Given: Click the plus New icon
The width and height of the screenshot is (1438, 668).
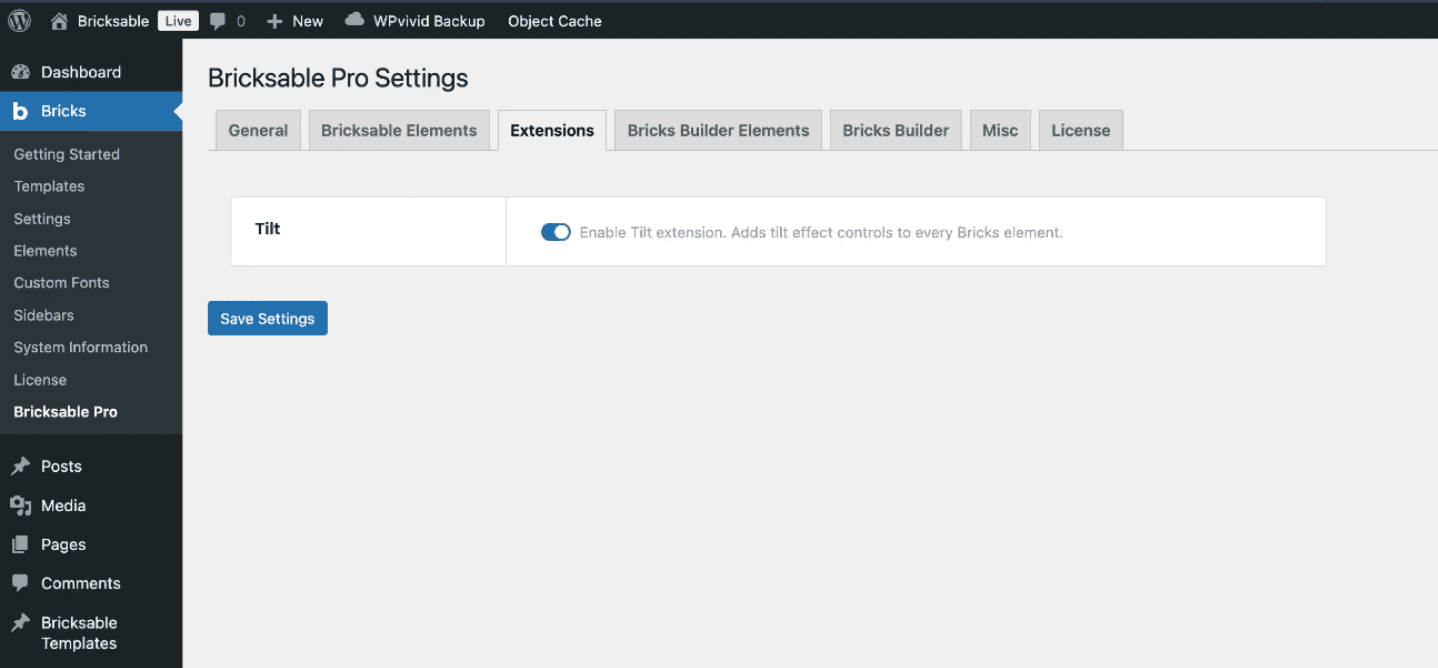Looking at the screenshot, I should [x=275, y=21].
